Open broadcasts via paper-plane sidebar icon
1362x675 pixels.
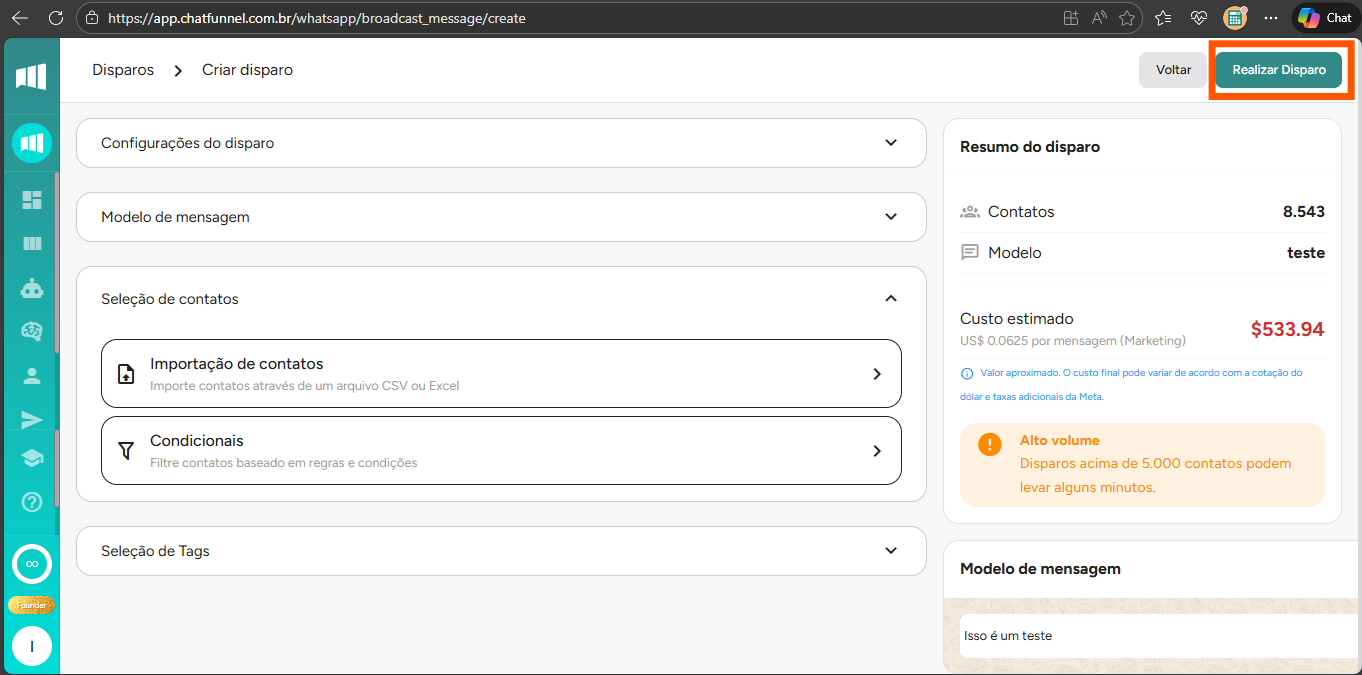click(x=32, y=419)
